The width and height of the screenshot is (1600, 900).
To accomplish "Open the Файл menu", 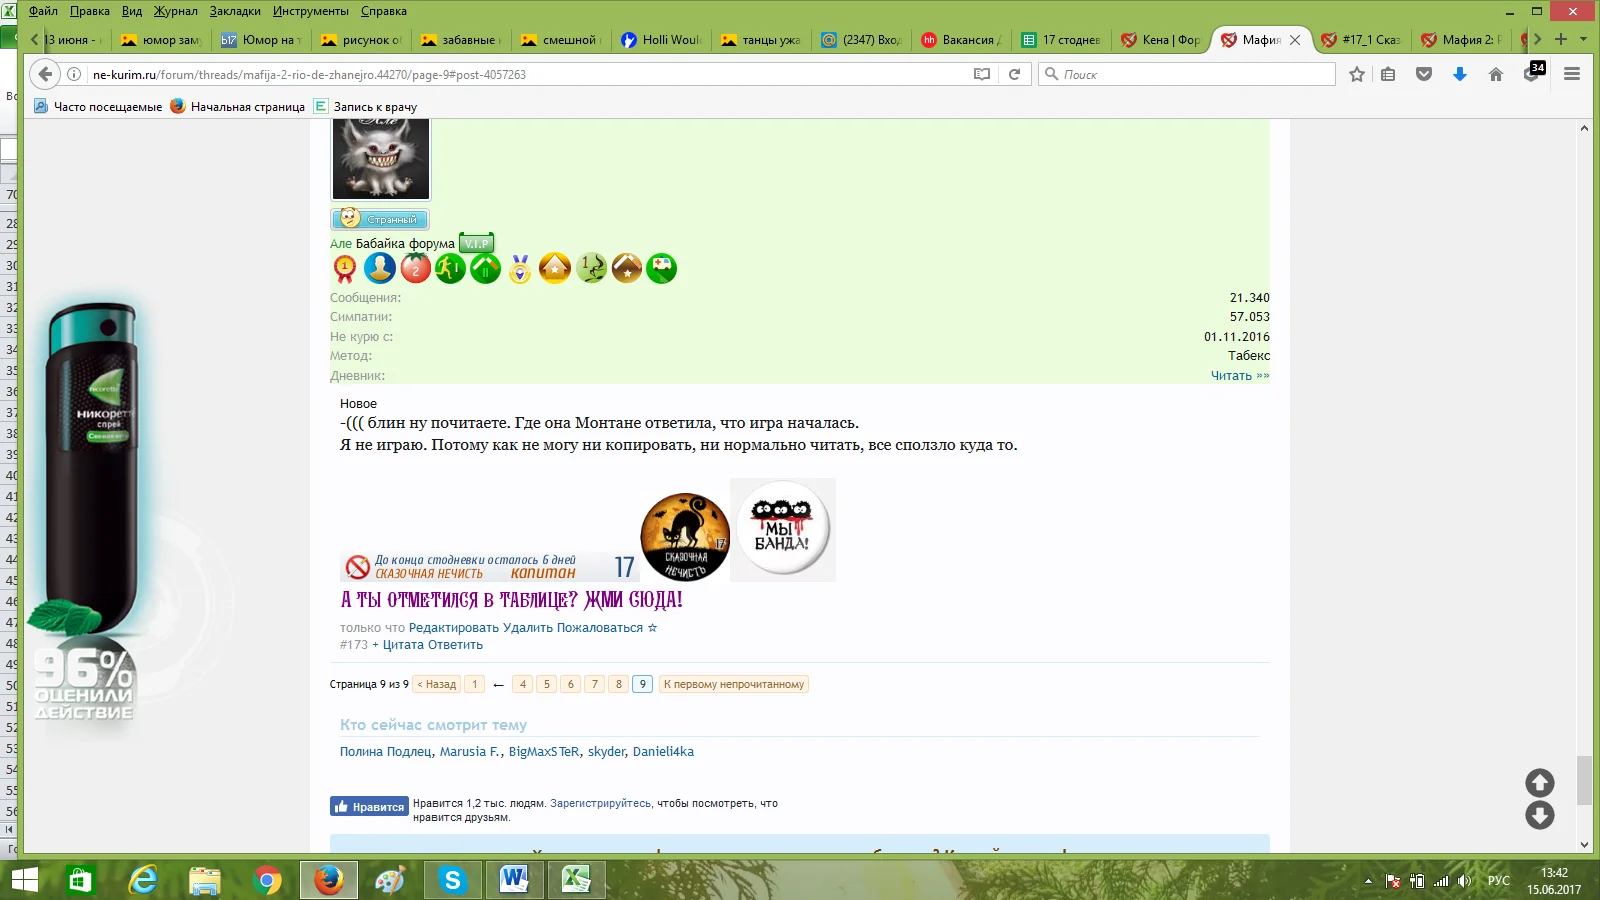I will click(43, 11).
